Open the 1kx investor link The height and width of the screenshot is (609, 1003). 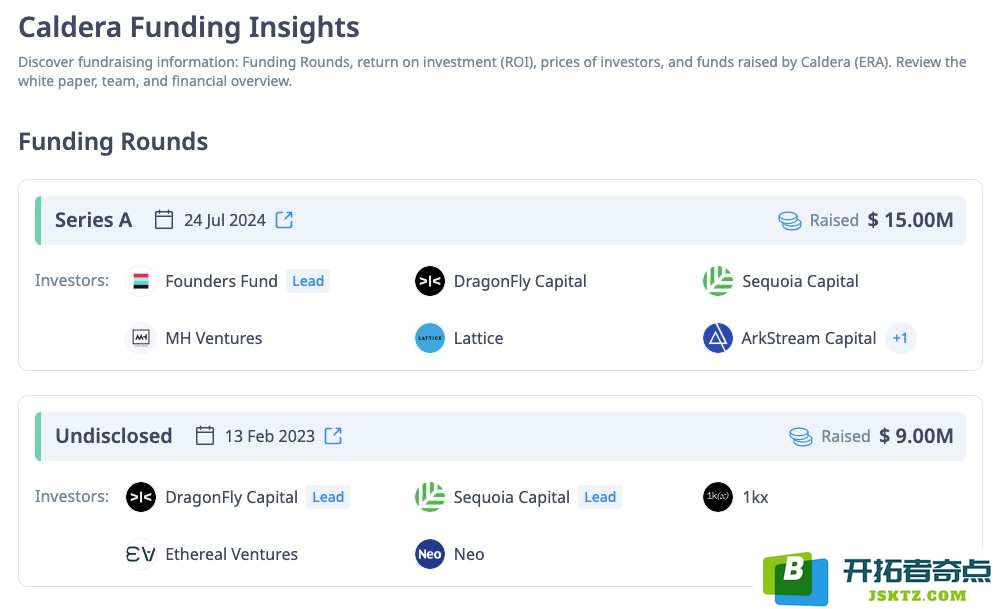point(755,497)
